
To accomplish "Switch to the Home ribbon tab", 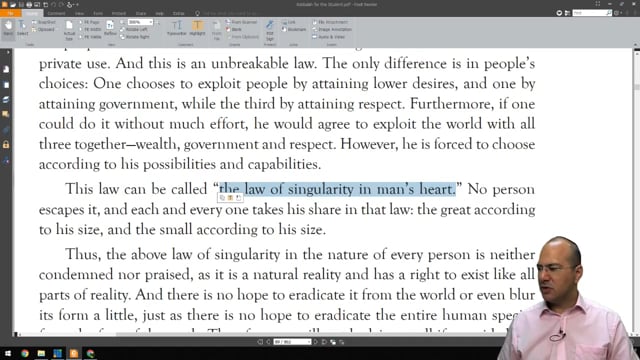I will pyautogui.click(x=32, y=13).
